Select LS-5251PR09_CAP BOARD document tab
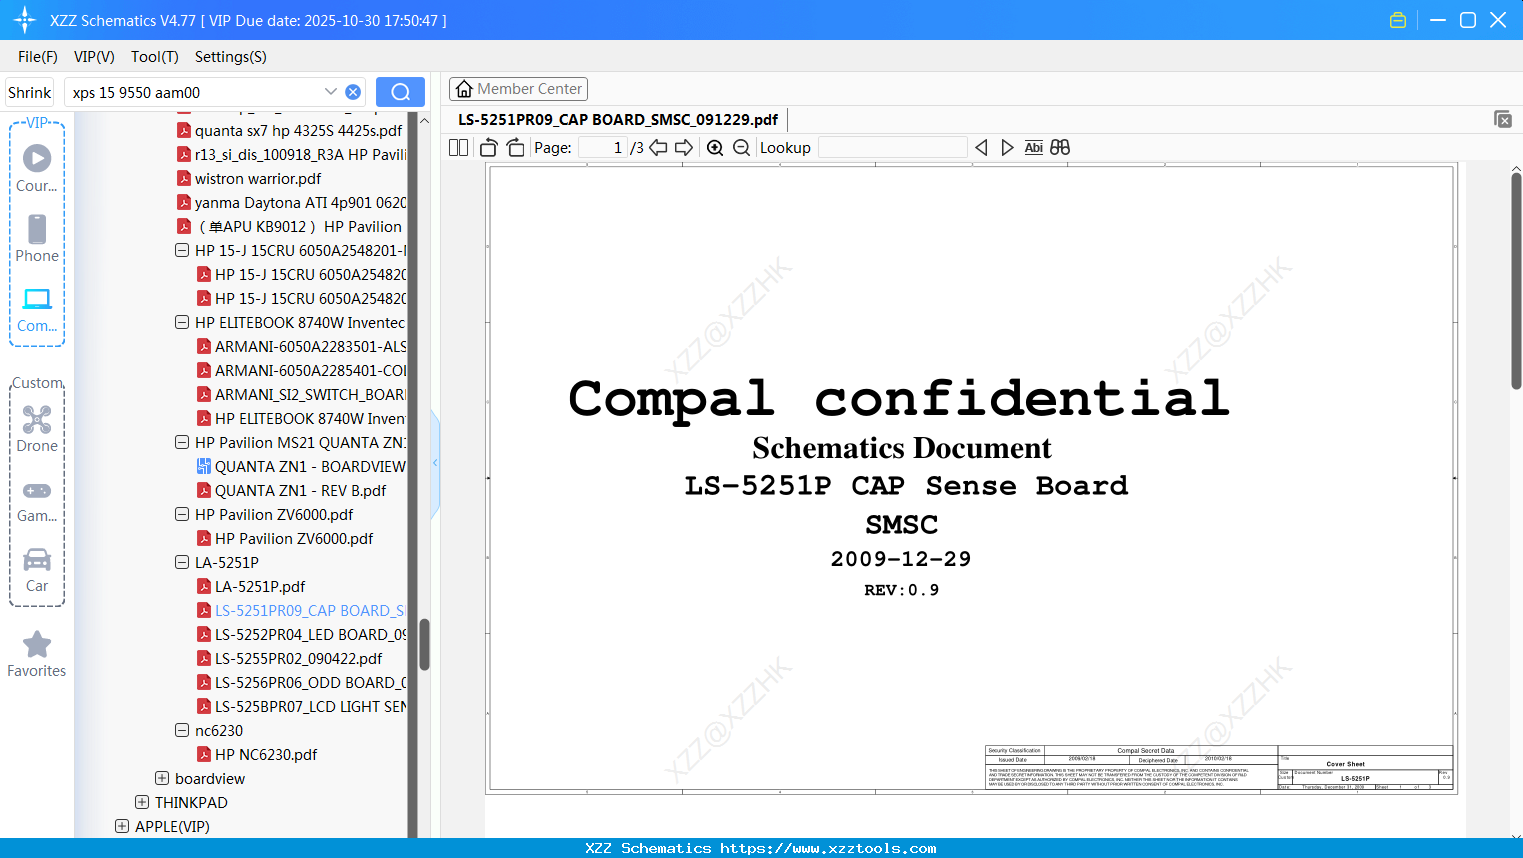This screenshot has width=1523, height=858. coord(618,119)
